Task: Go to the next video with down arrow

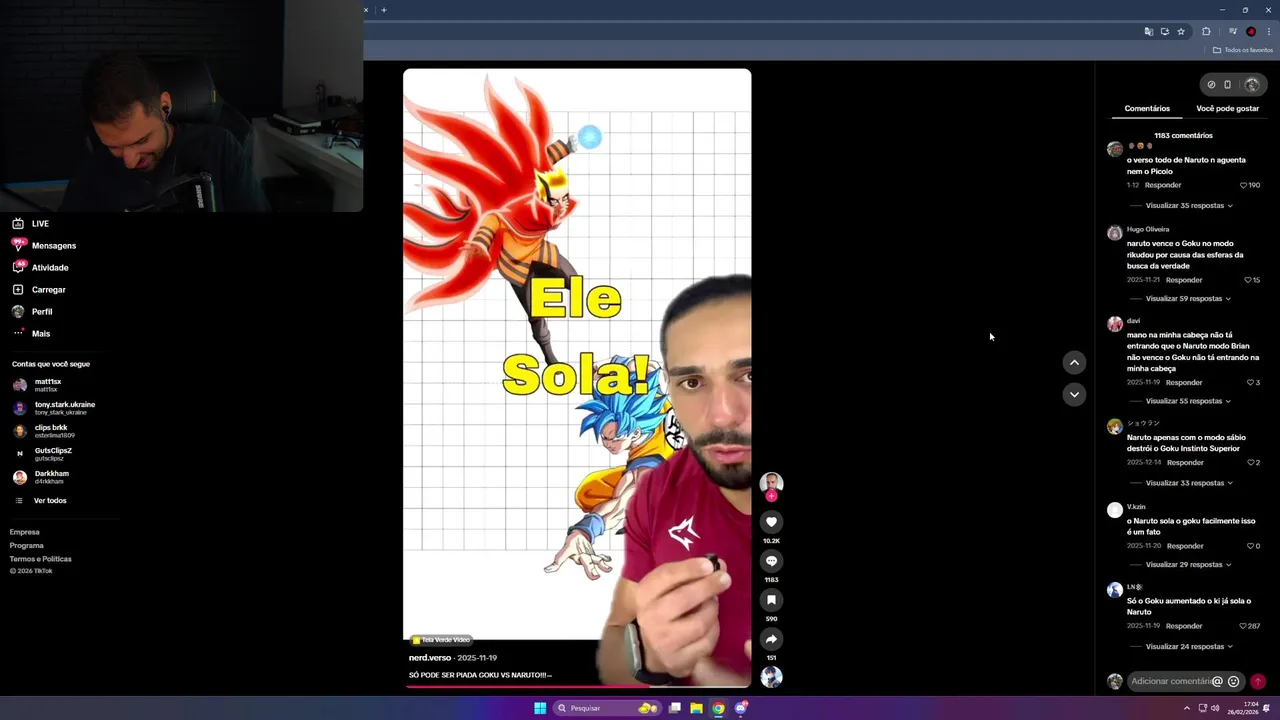Action: [1074, 395]
